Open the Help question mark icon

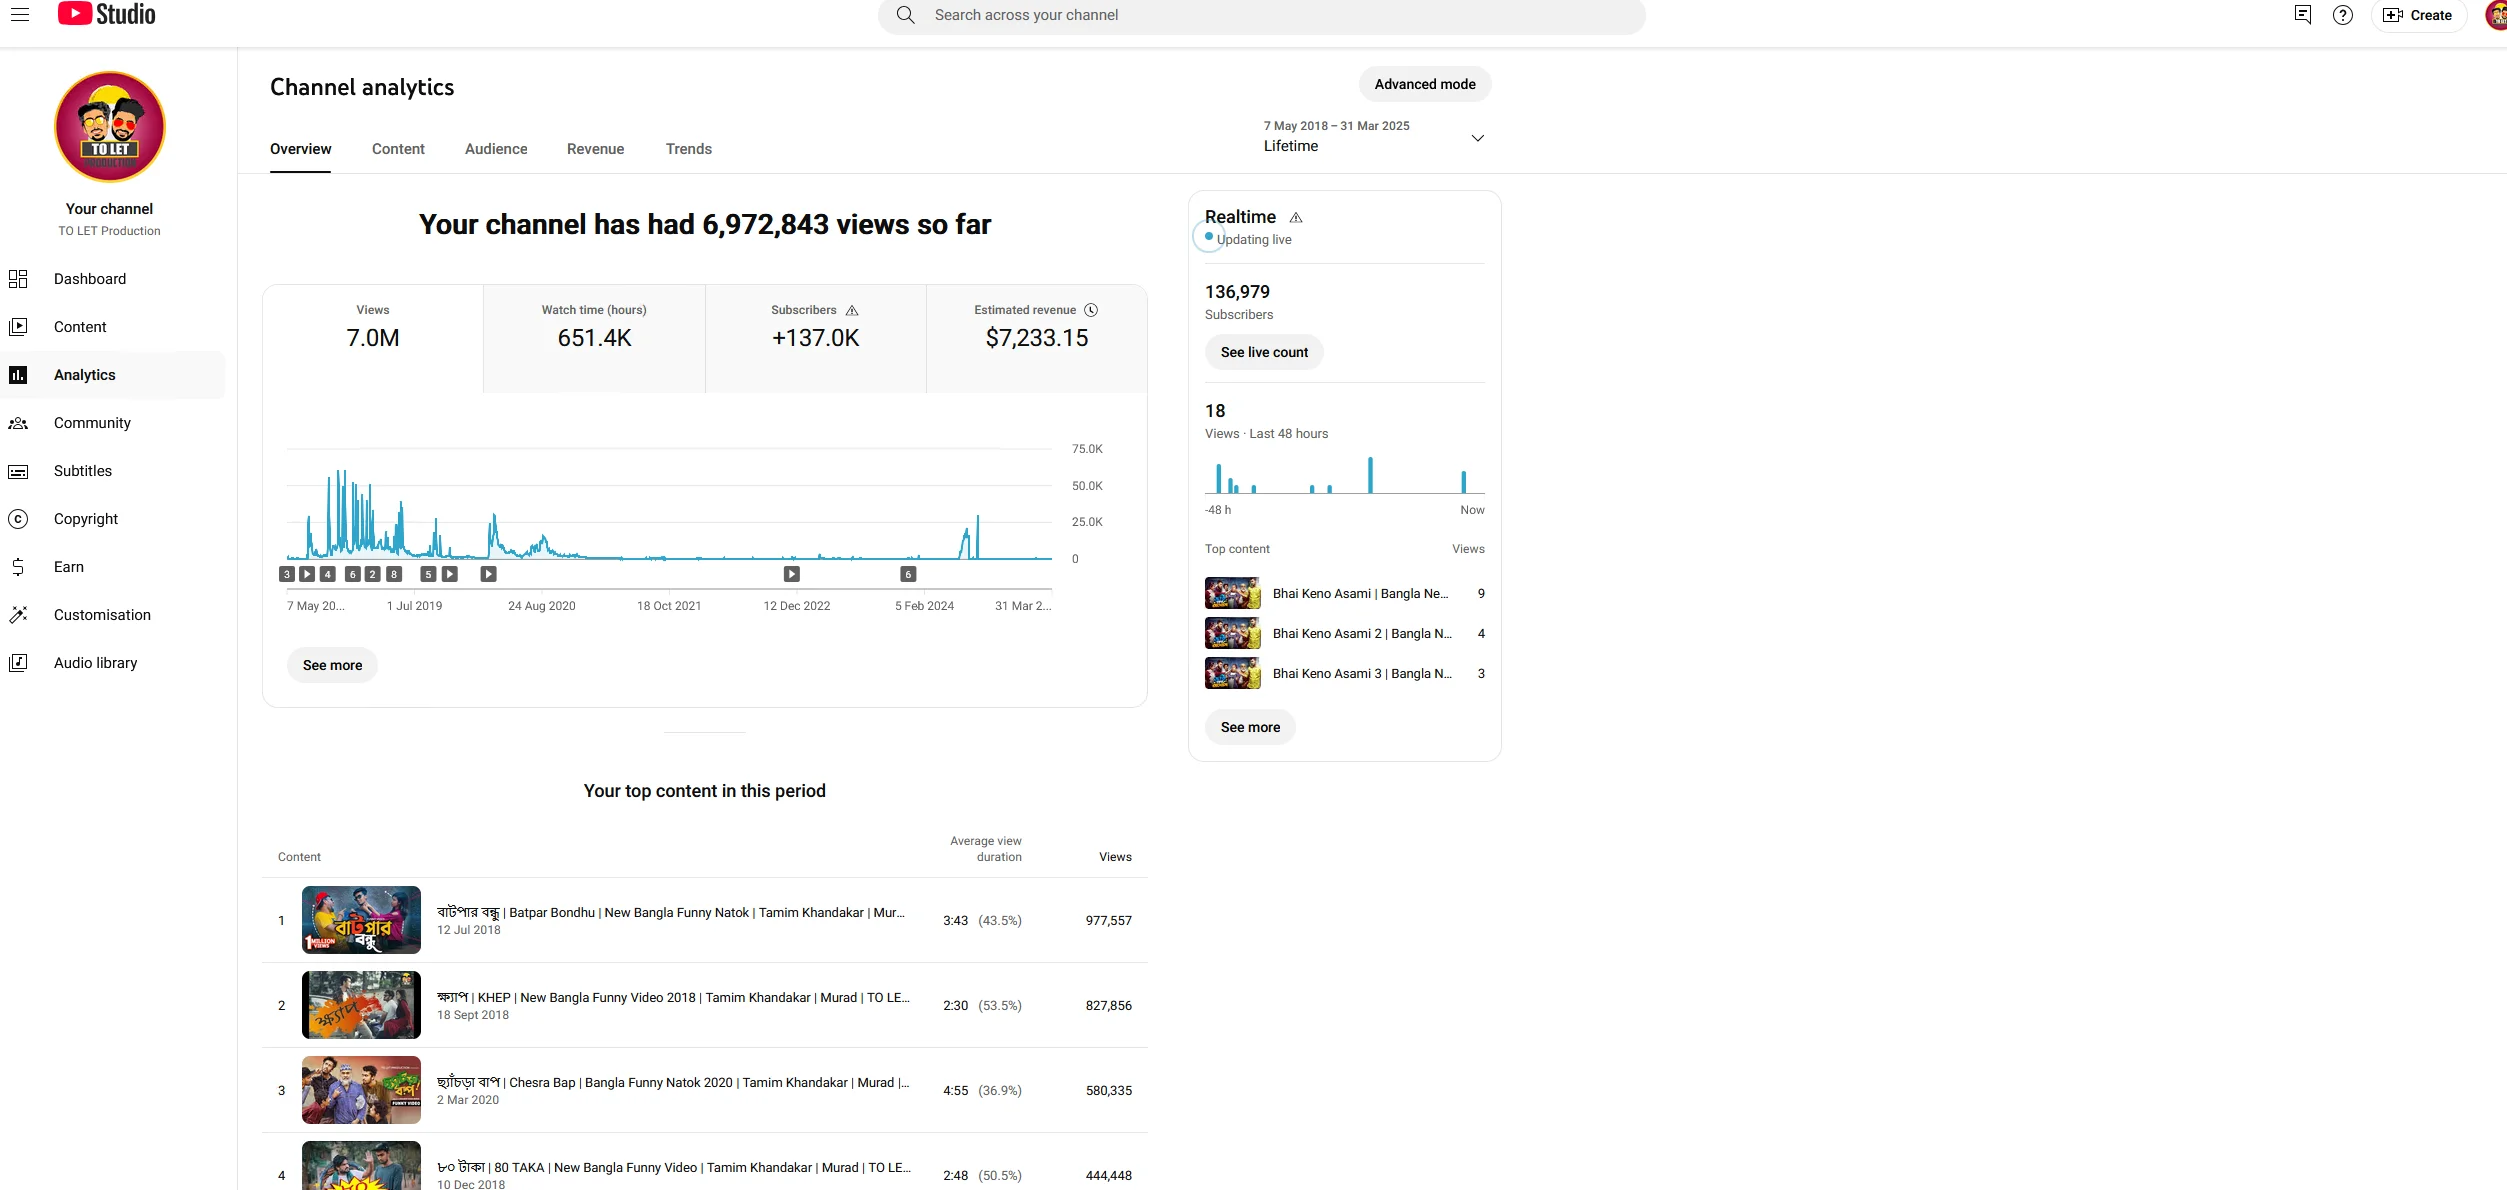coord(2342,15)
